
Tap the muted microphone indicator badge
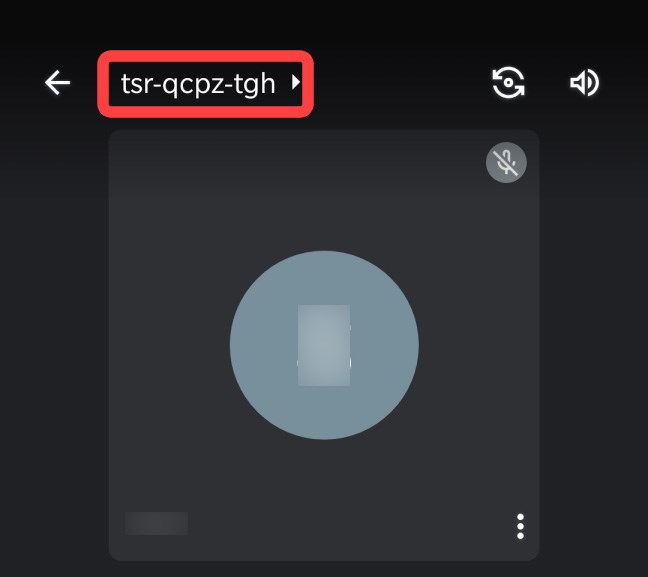pyautogui.click(x=506, y=162)
